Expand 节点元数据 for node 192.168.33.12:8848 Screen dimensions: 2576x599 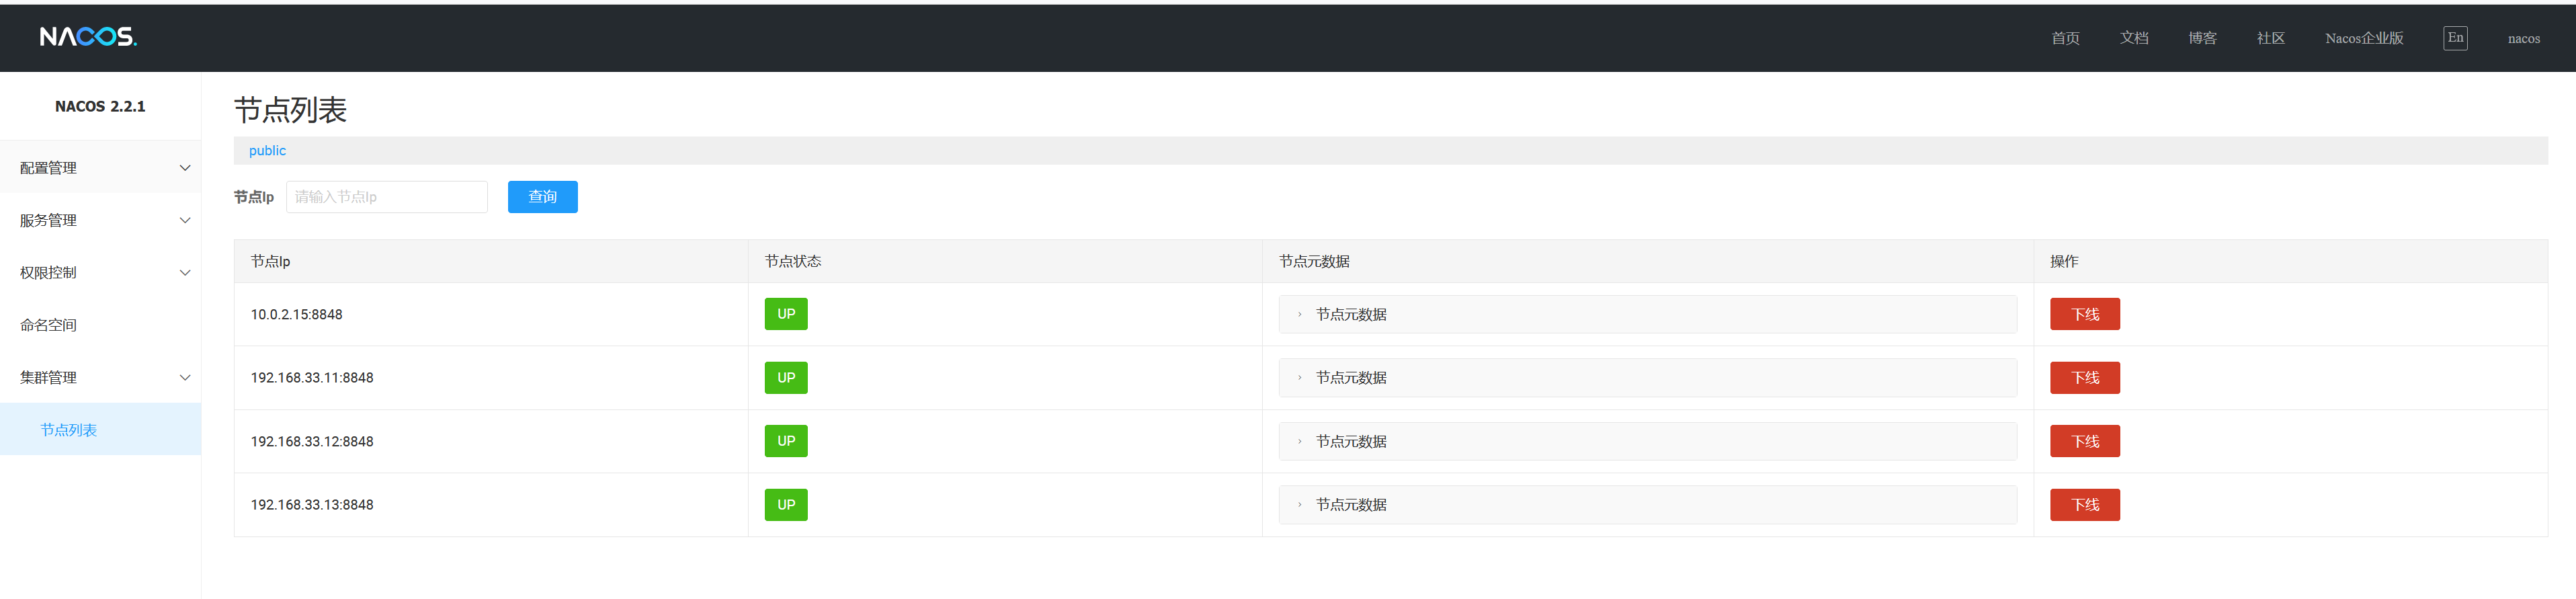point(1350,441)
